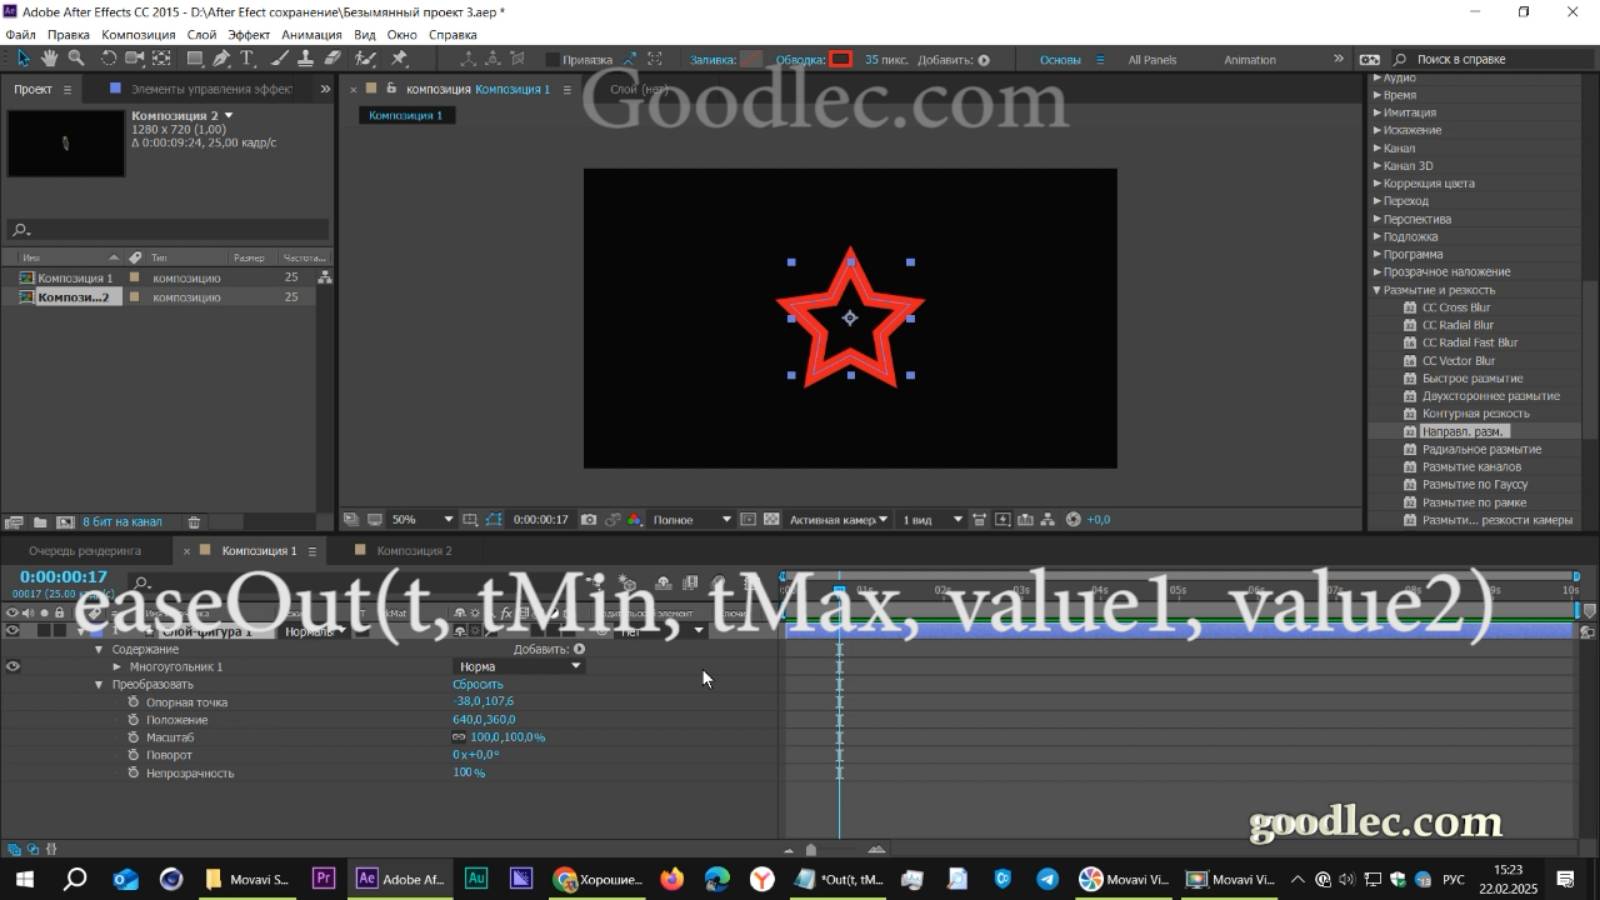1600x900 pixels.
Task: Enable stopwatch for Поворот
Action: pyautogui.click(x=133, y=755)
